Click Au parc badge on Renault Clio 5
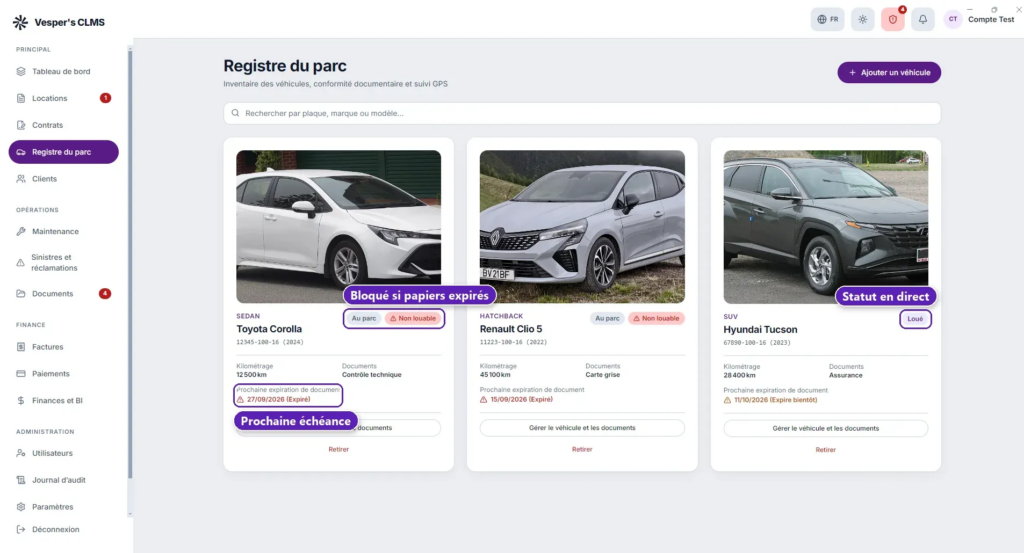 point(607,319)
